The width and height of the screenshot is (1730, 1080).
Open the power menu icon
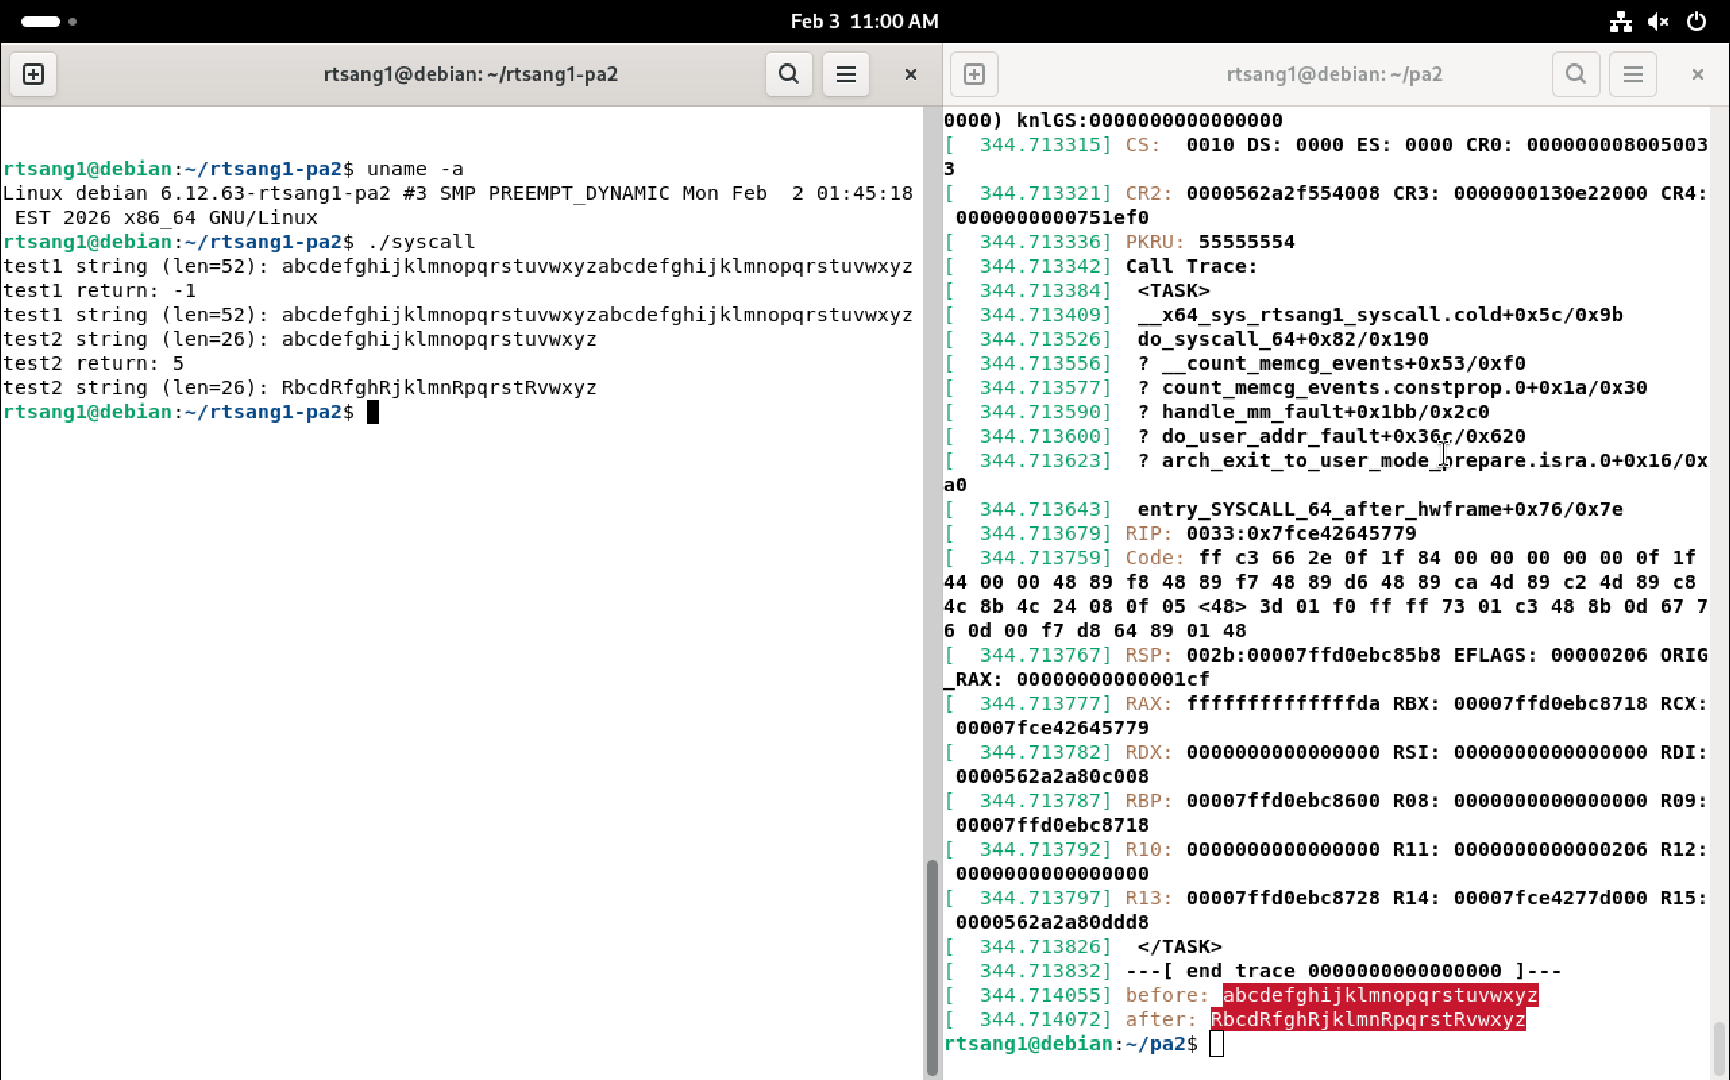click(x=1696, y=21)
